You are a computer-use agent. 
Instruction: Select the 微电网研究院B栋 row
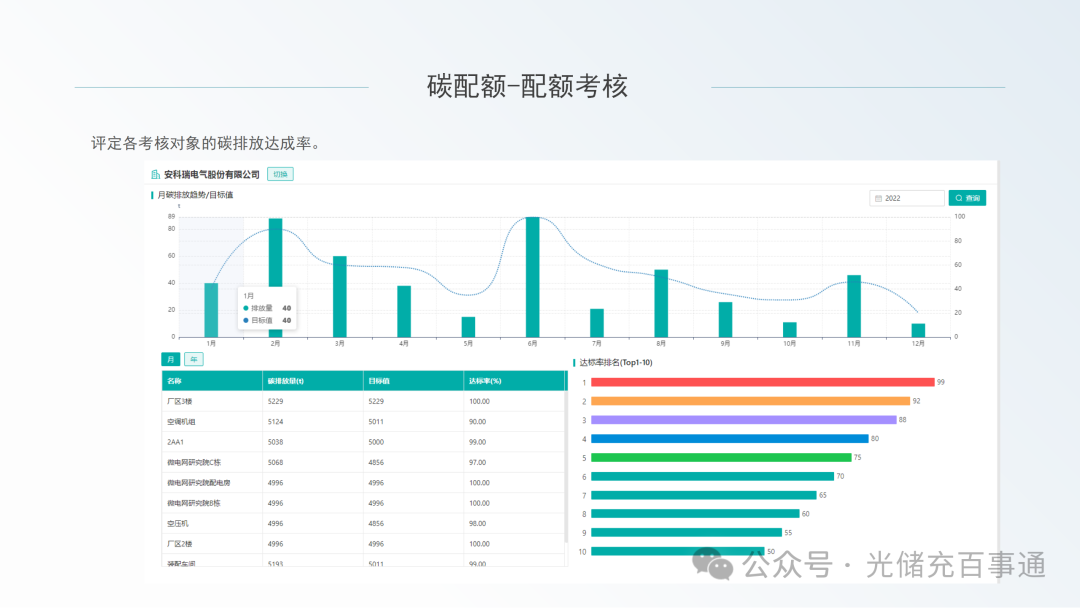tap(363, 503)
